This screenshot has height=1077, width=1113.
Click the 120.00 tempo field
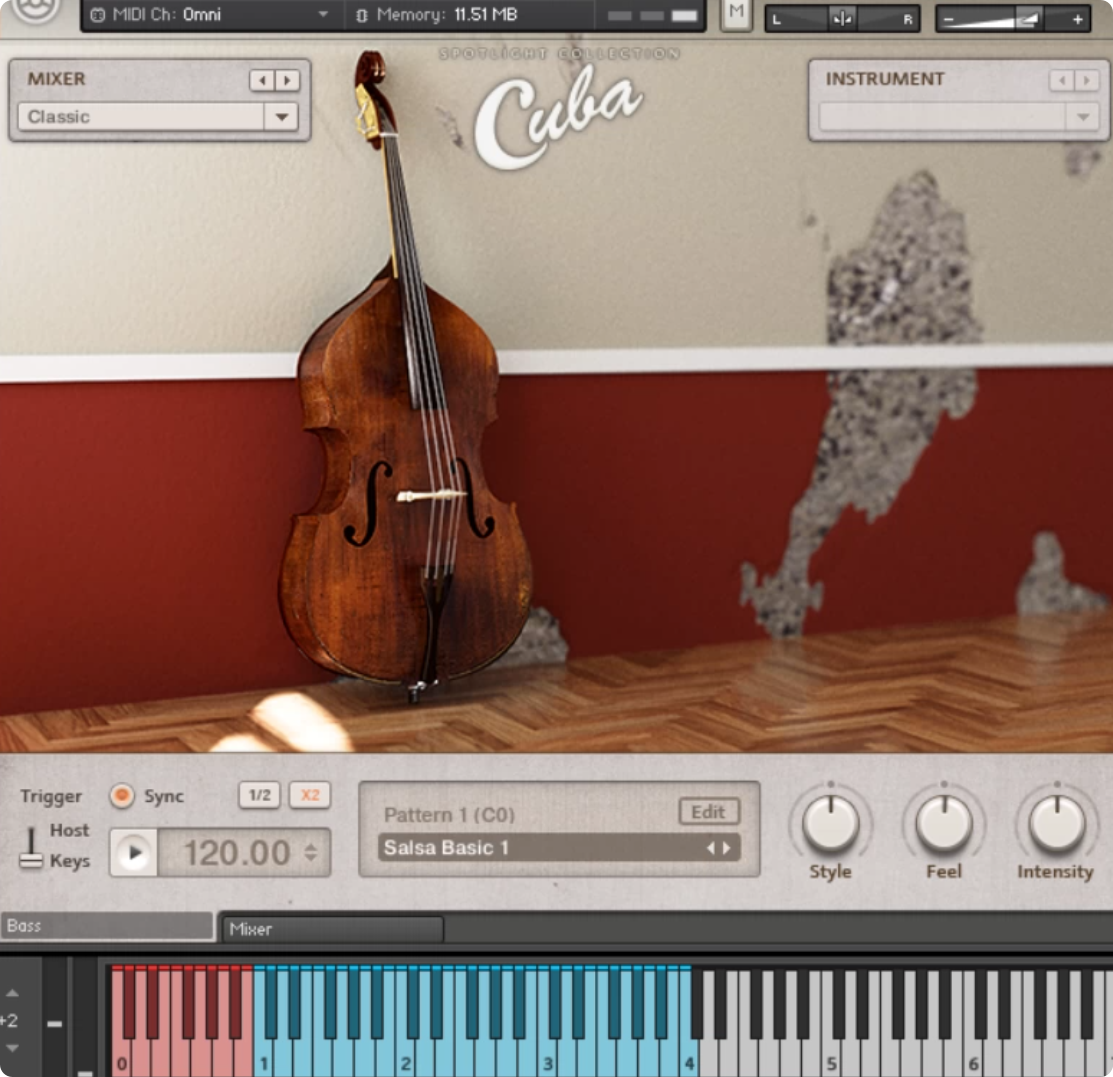[x=236, y=853]
